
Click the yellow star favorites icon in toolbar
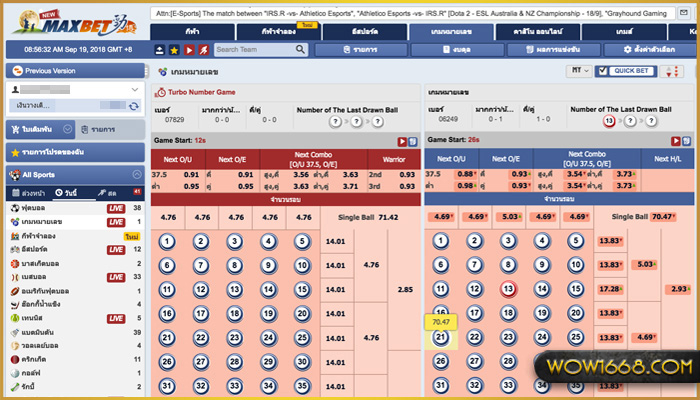[x=175, y=49]
